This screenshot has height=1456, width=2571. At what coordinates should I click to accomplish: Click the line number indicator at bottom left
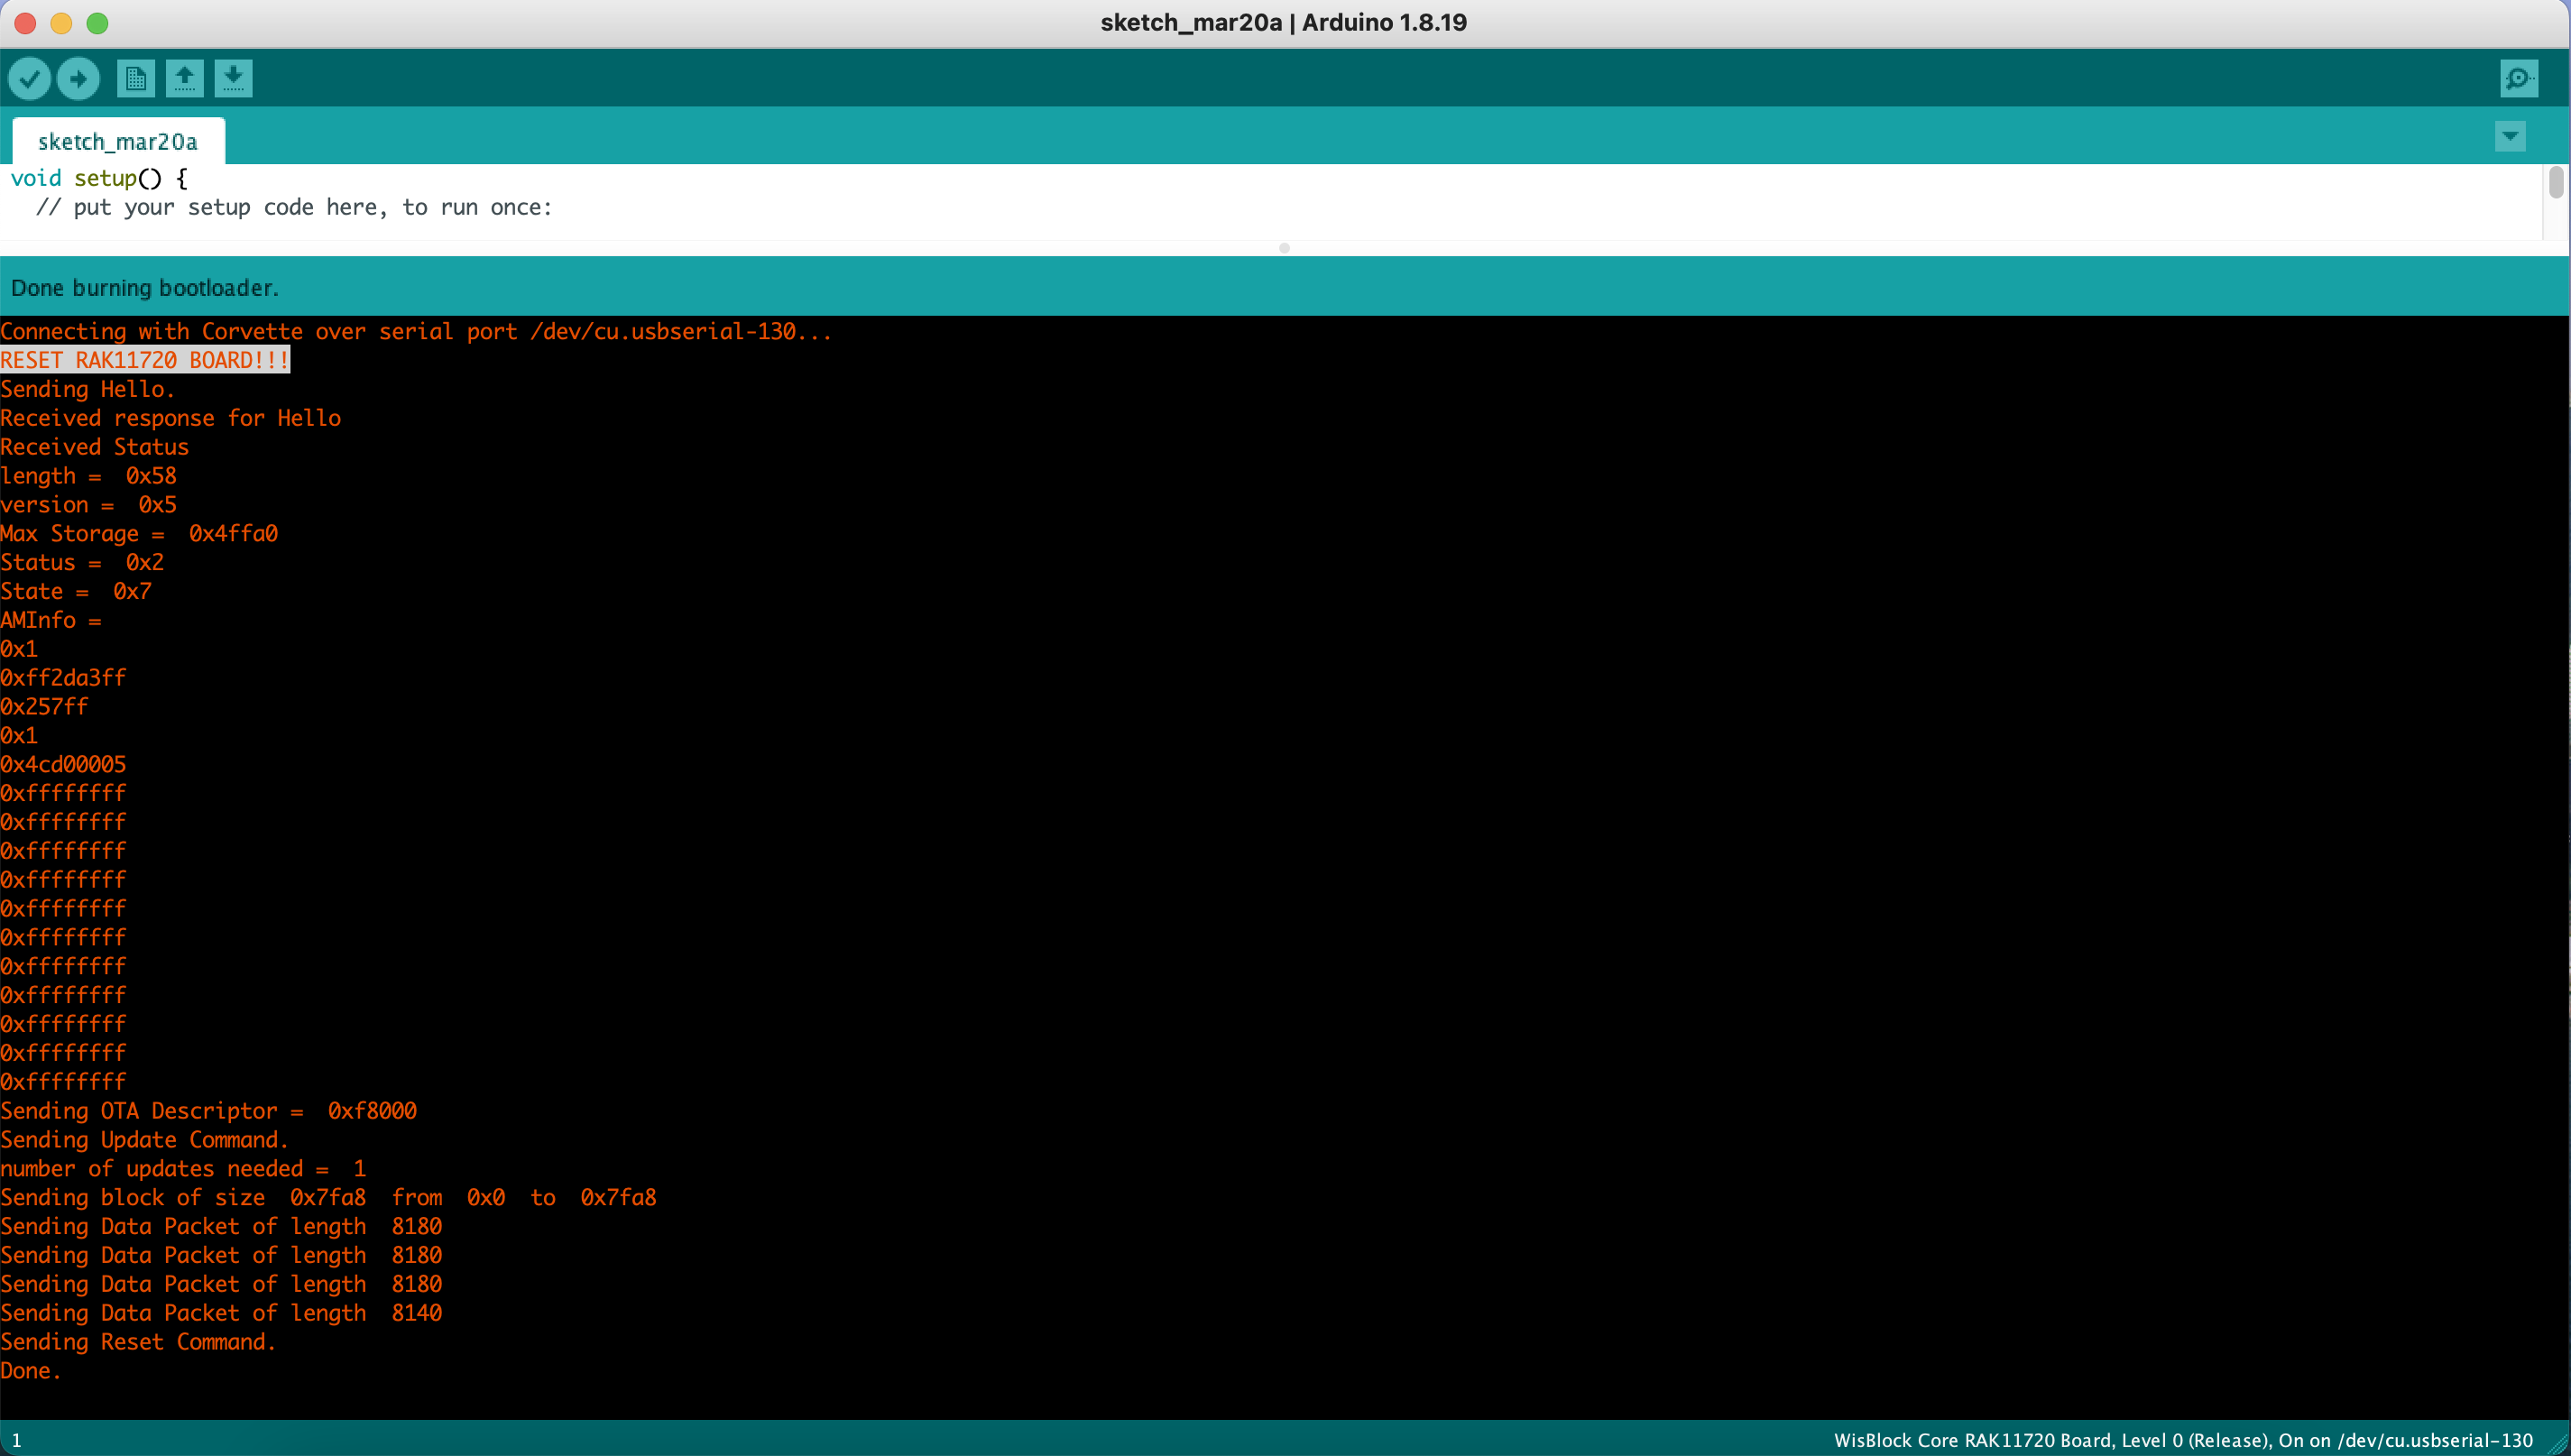tap(16, 1440)
